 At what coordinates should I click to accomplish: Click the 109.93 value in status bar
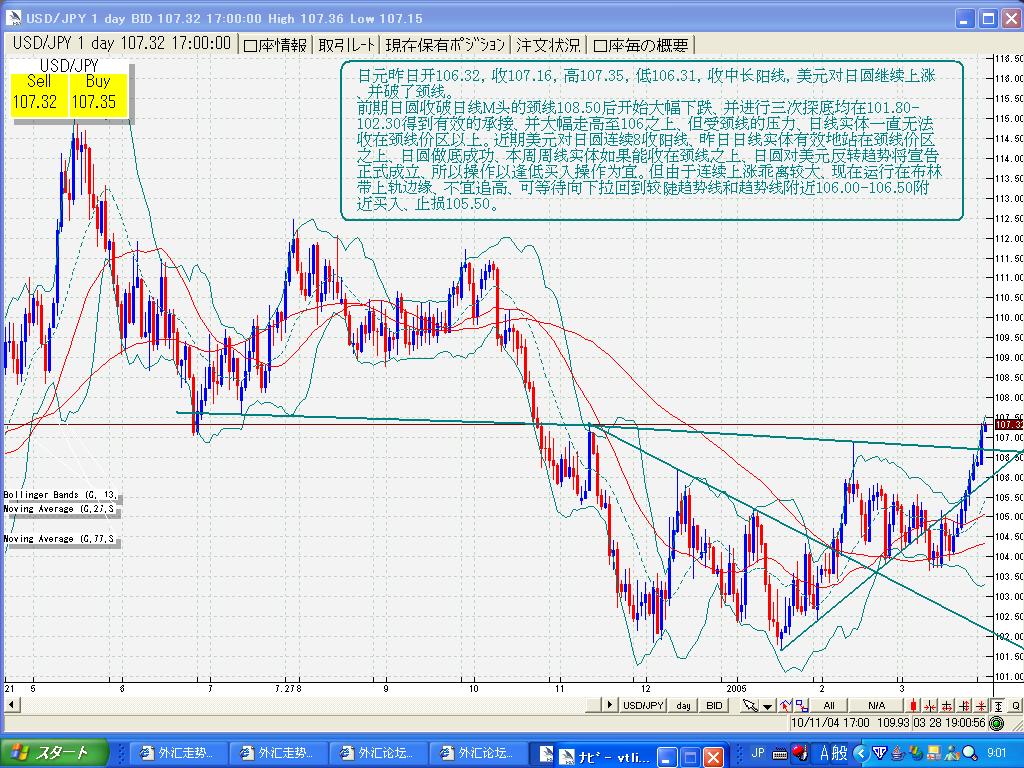point(893,723)
